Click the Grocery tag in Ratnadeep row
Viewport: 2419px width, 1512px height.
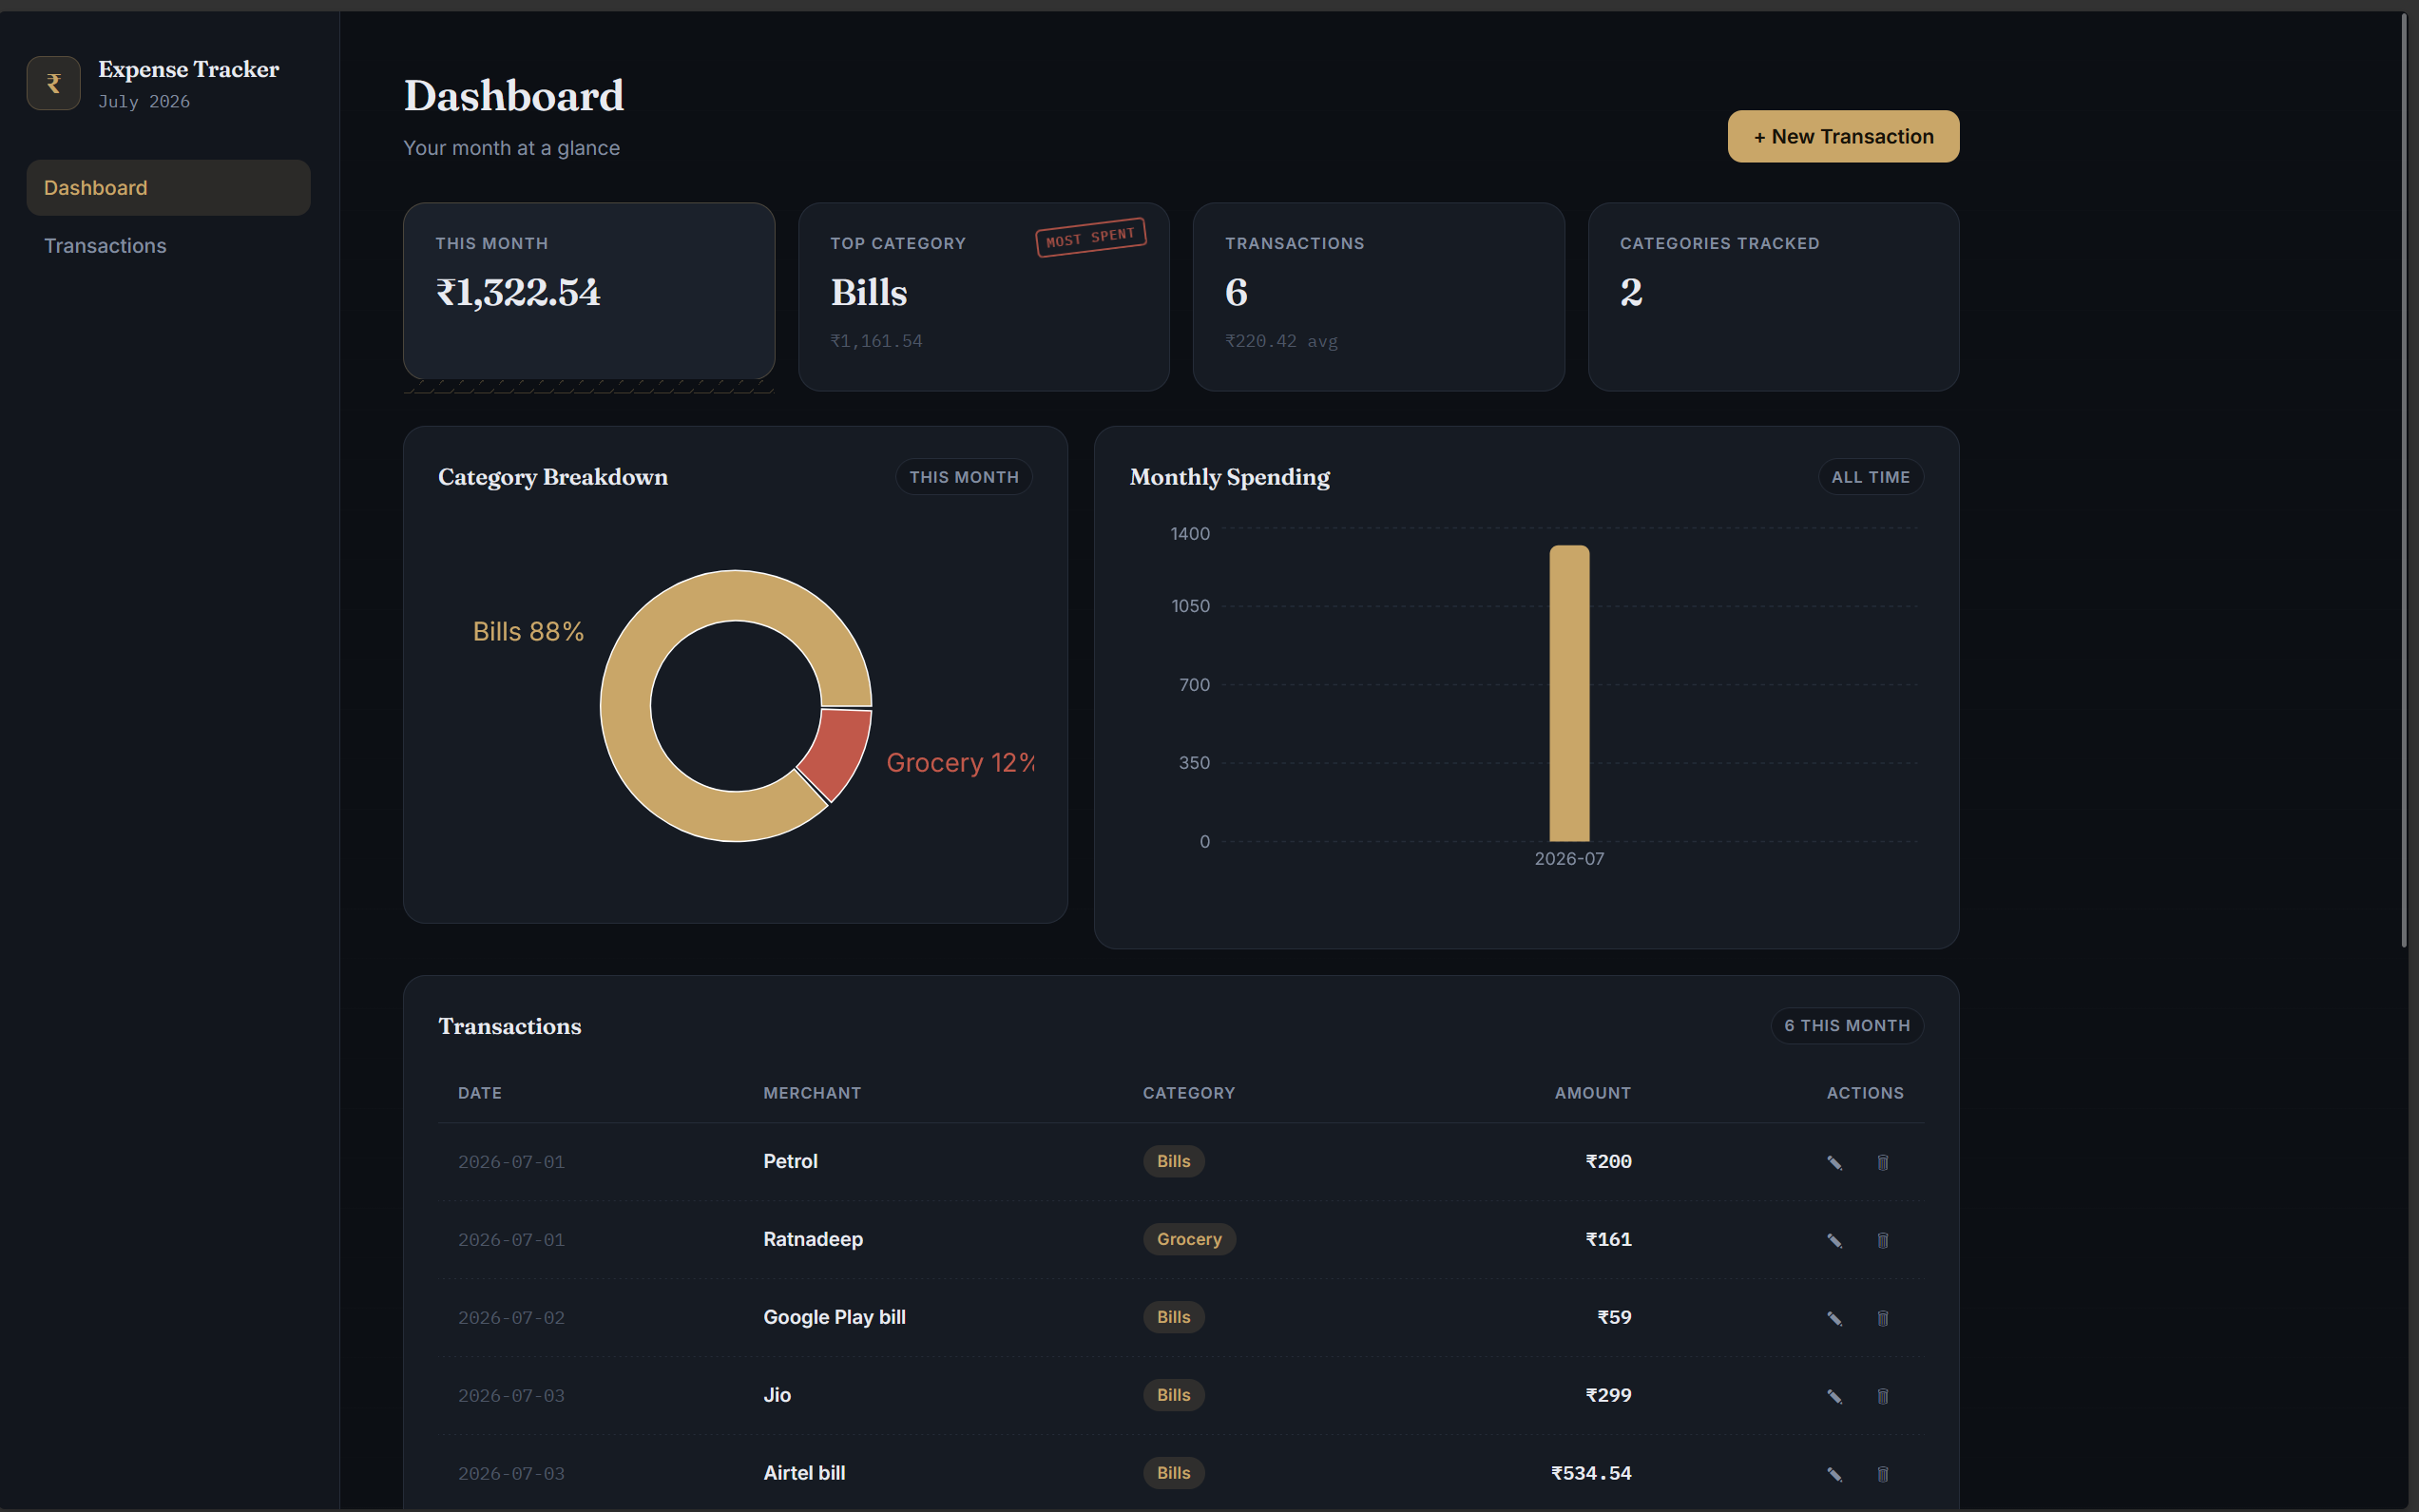1189,1239
